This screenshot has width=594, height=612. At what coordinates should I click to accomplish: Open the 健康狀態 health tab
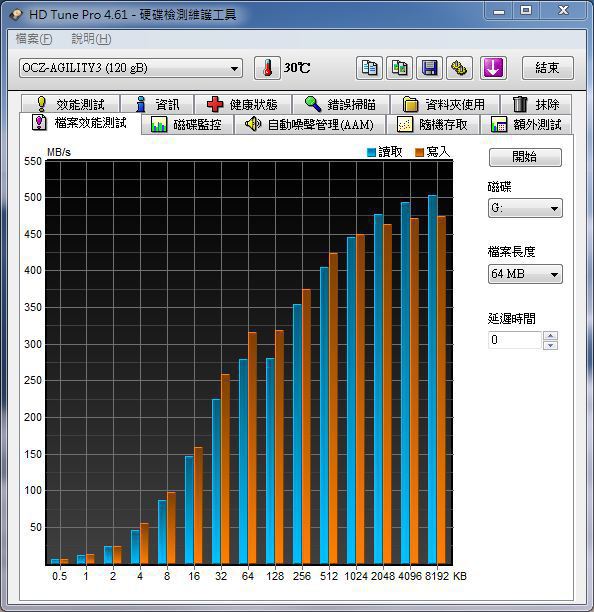(x=243, y=104)
